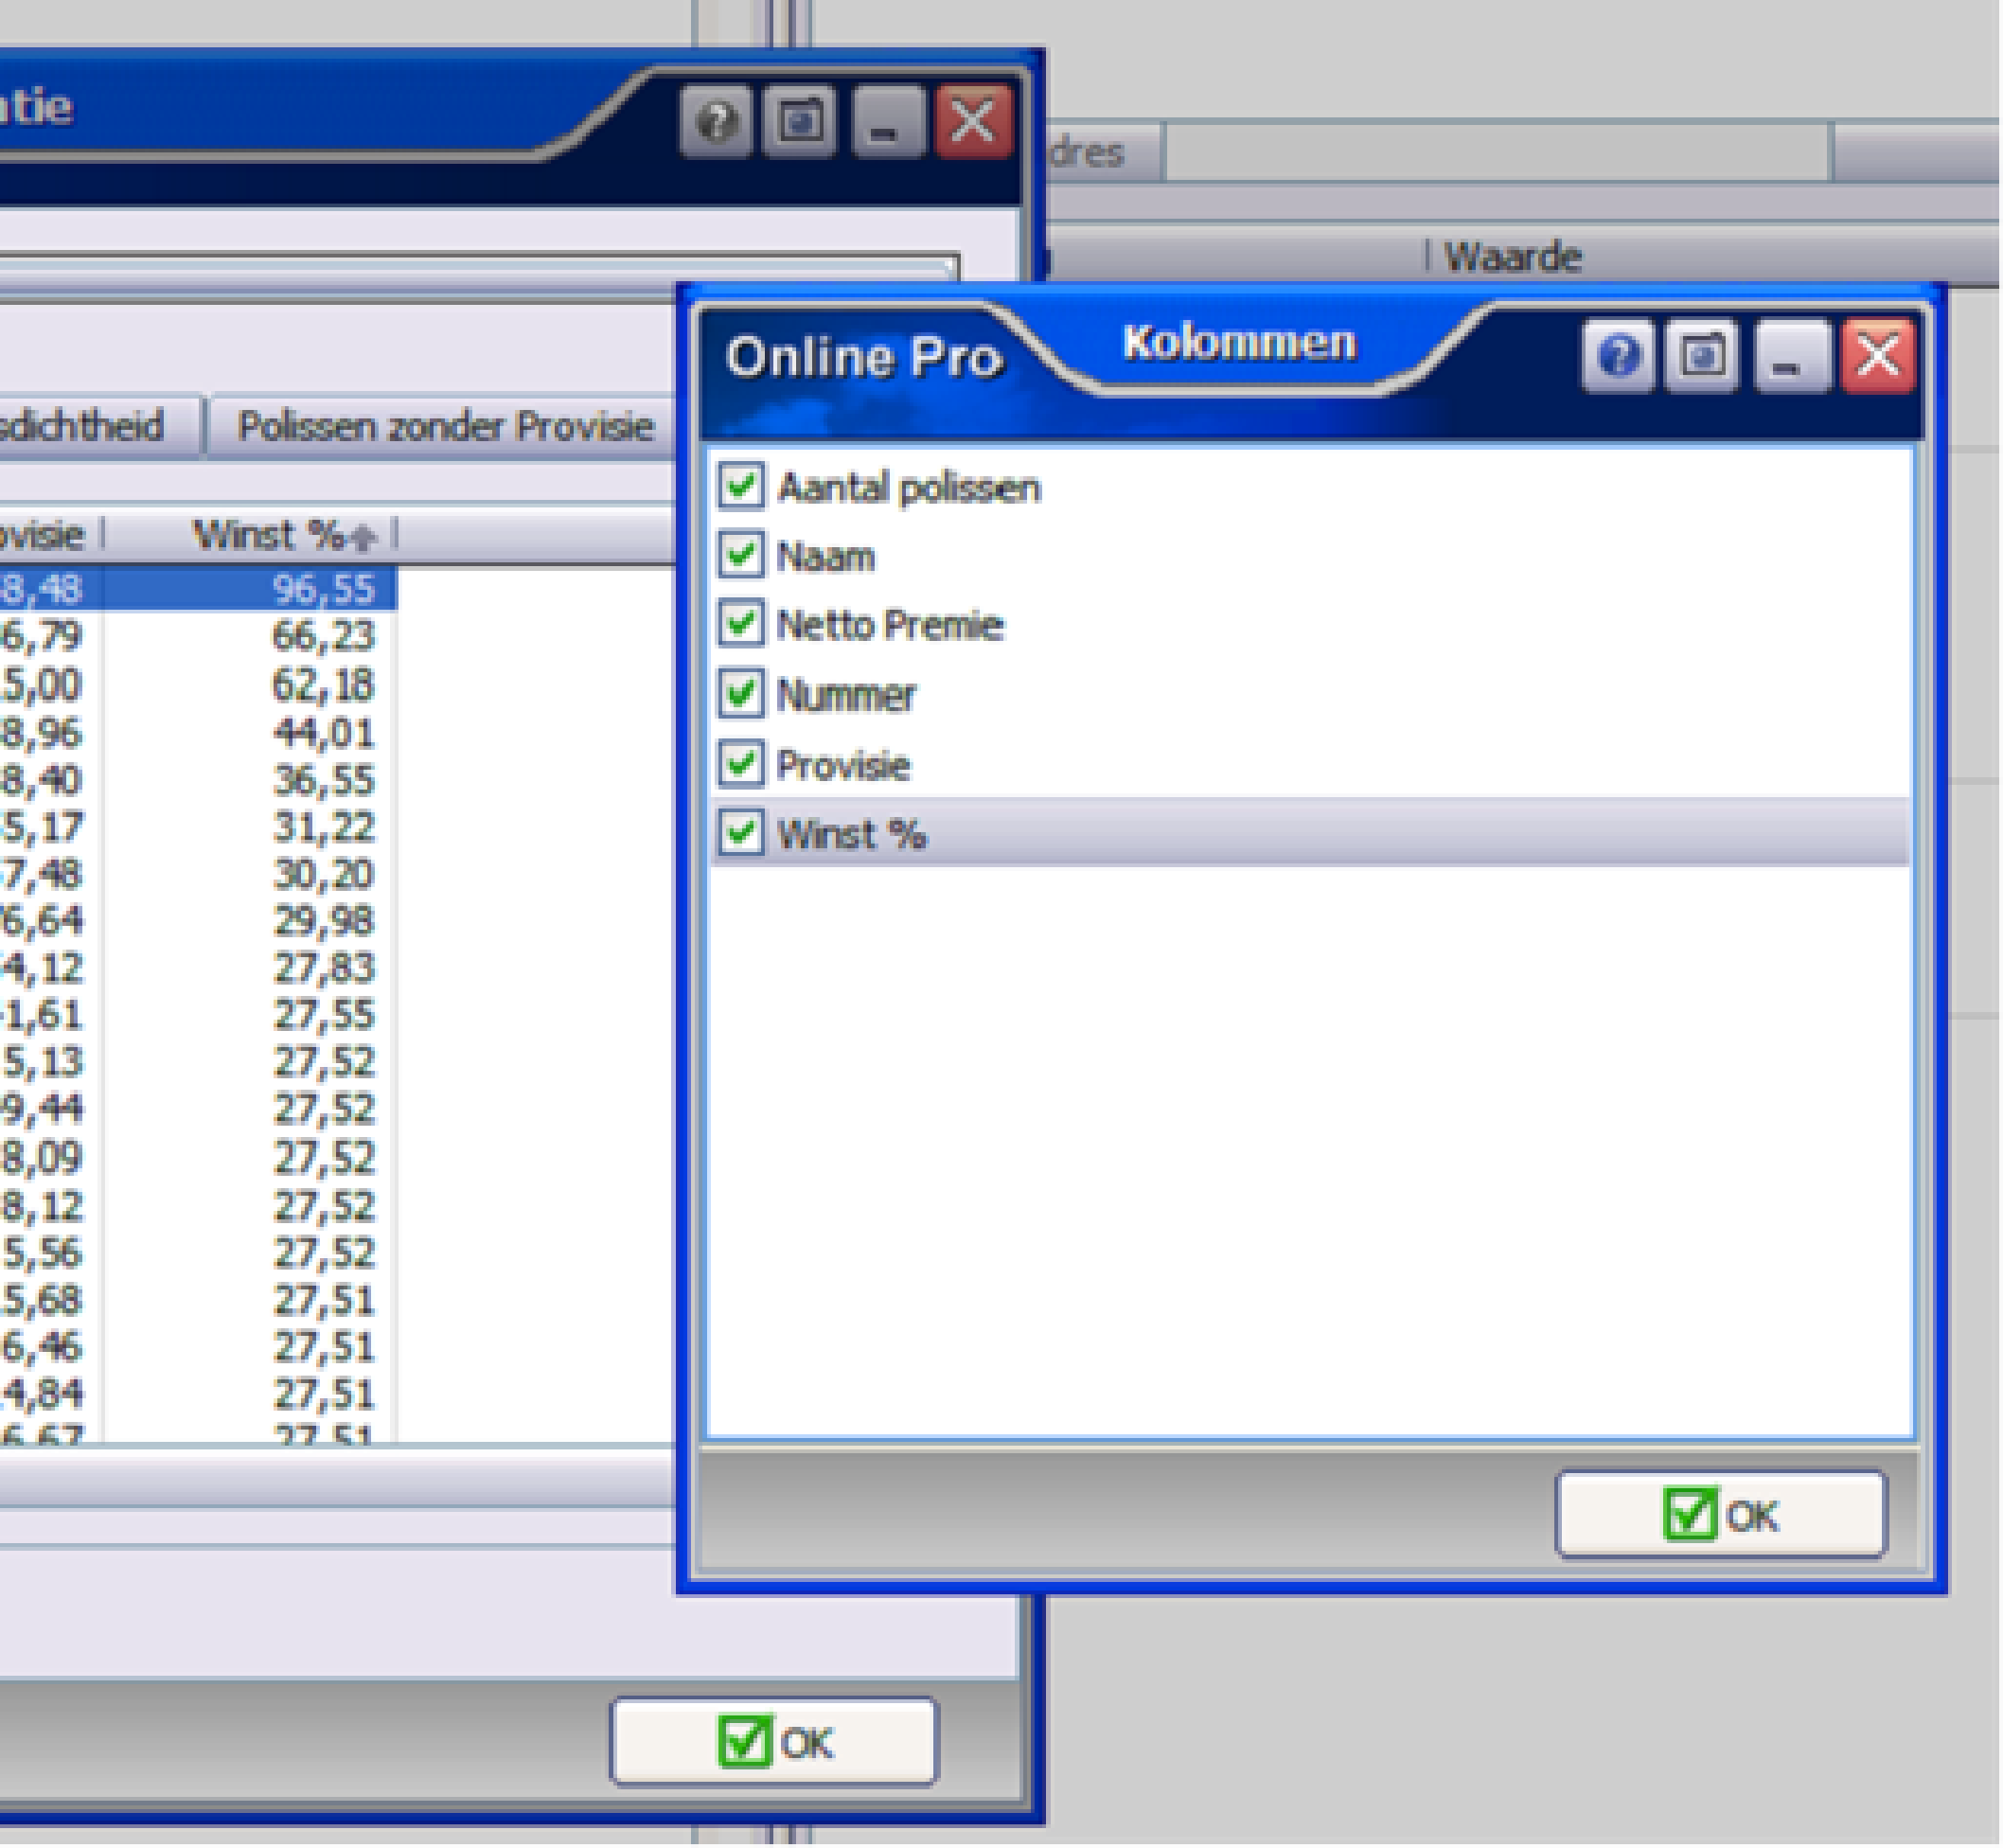Viewport: 2003px width, 1848px height.
Task: Uncheck the Aantal polissen checkbox
Action: [x=741, y=486]
